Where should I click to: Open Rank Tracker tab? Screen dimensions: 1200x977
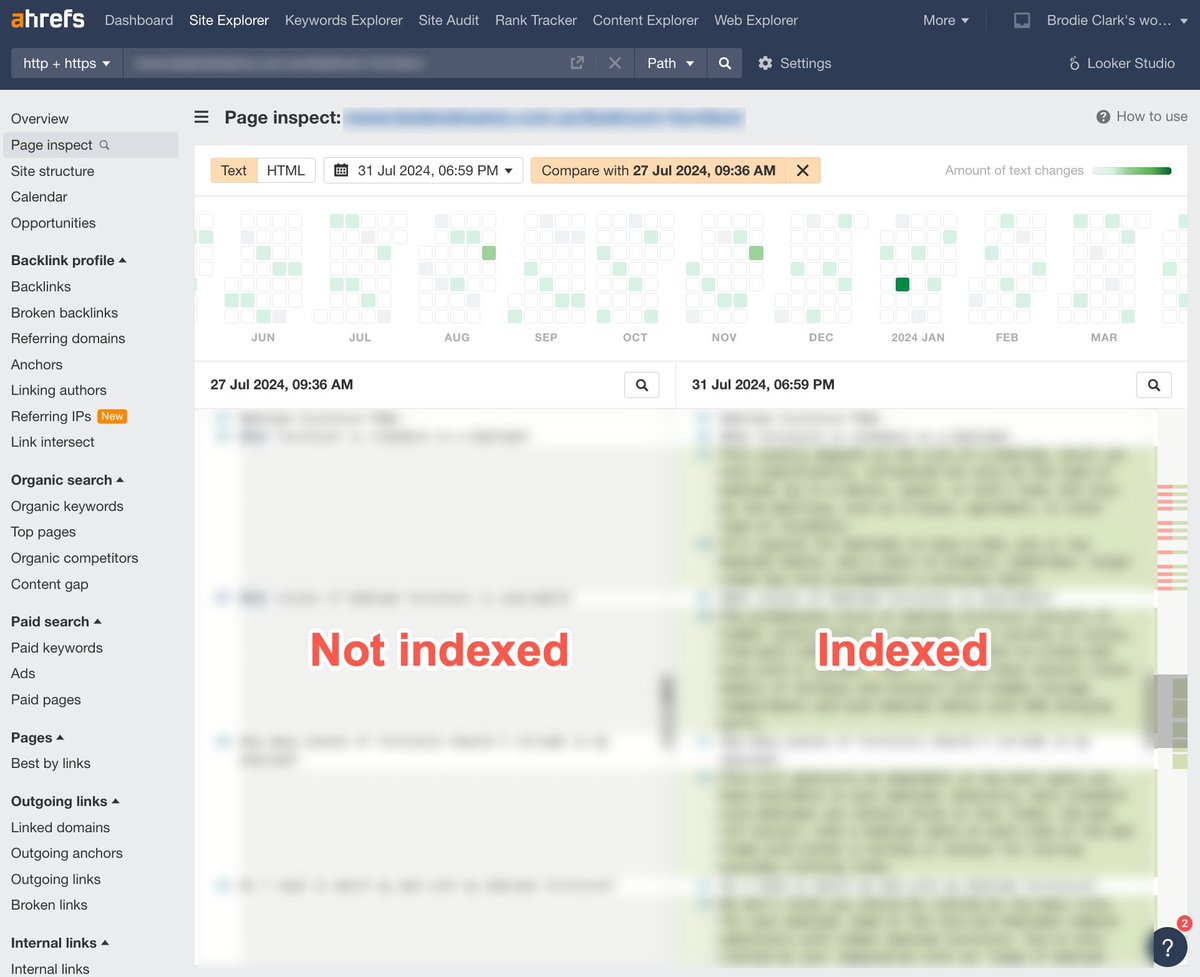point(536,20)
